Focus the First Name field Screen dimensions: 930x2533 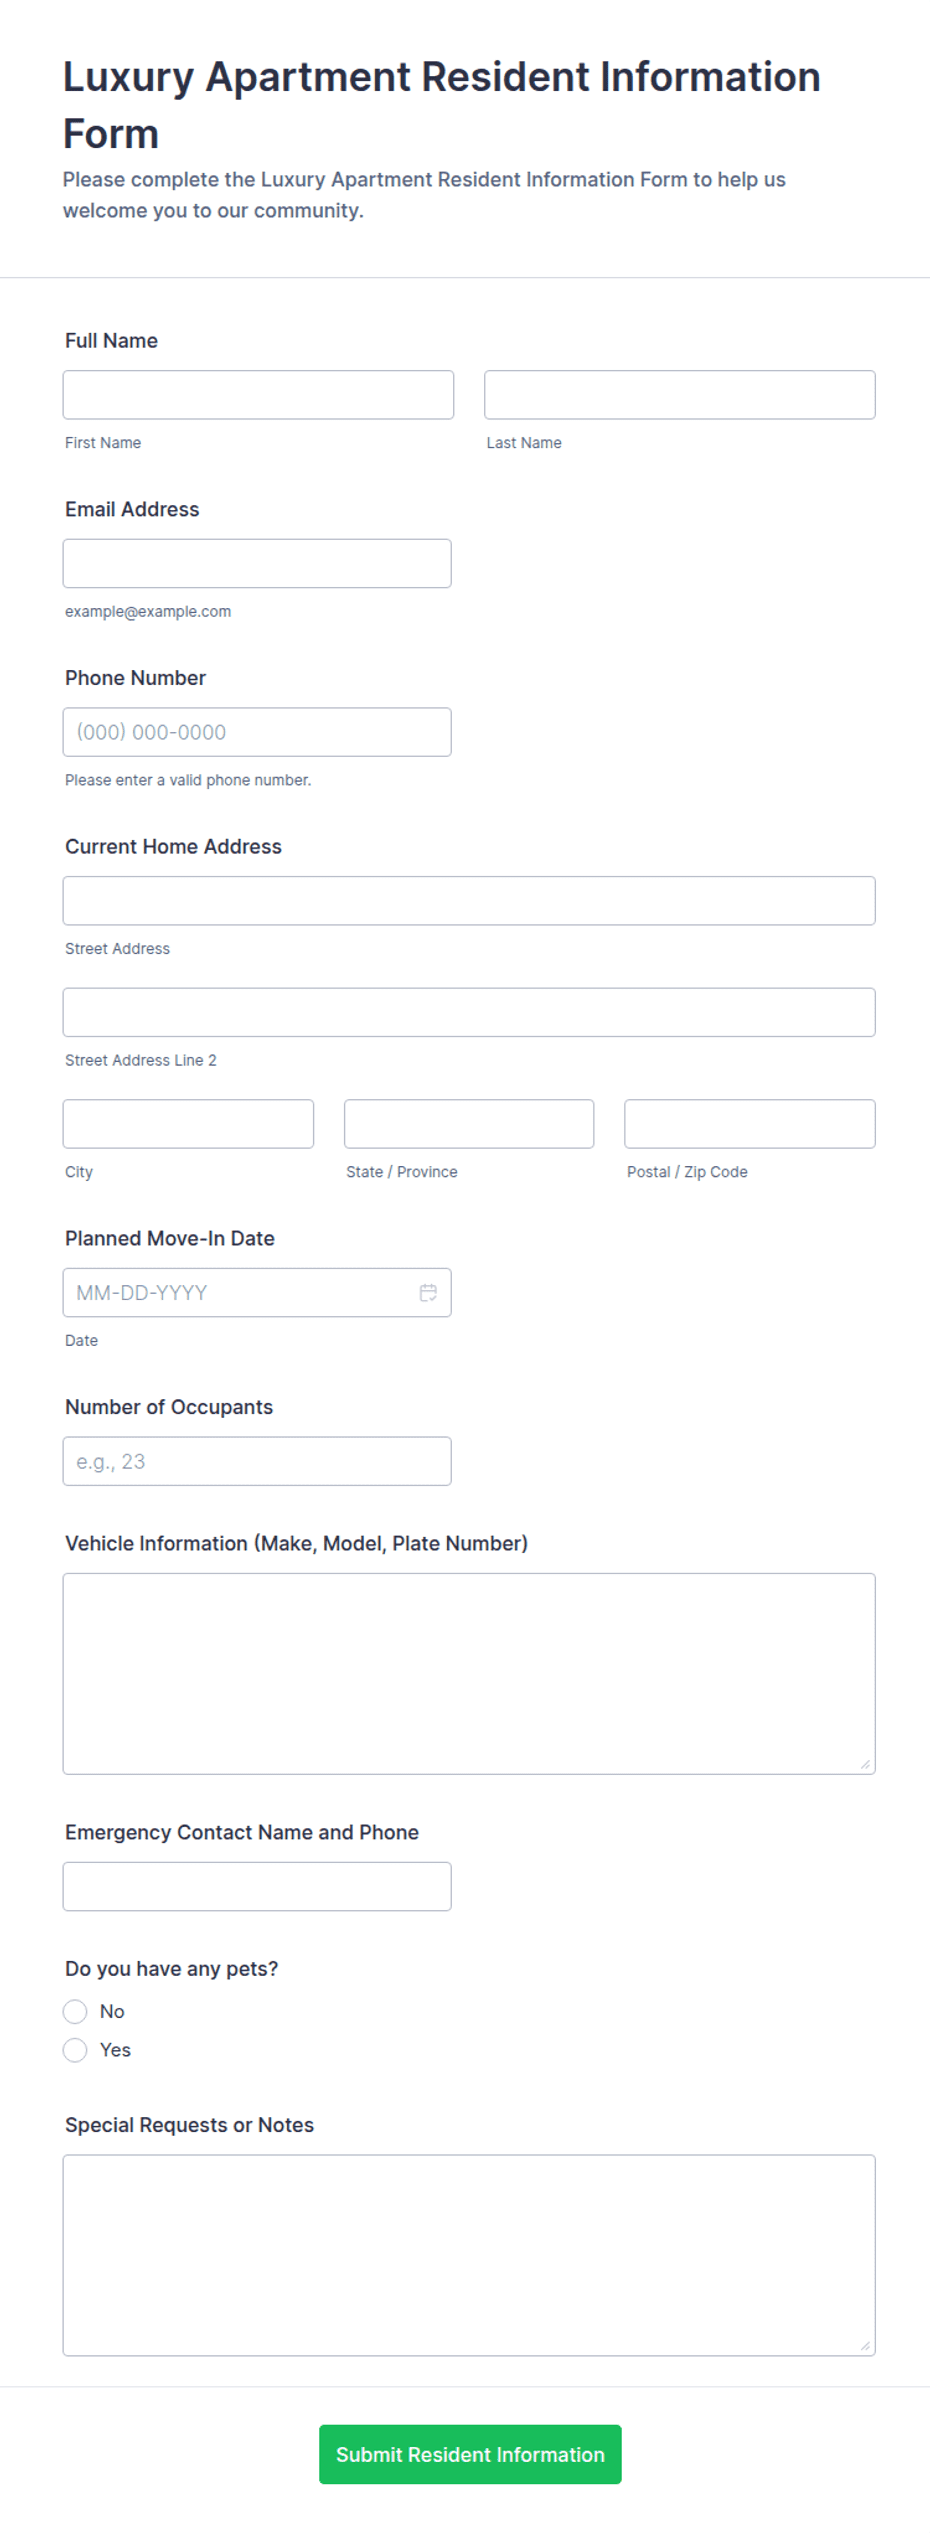point(258,395)
